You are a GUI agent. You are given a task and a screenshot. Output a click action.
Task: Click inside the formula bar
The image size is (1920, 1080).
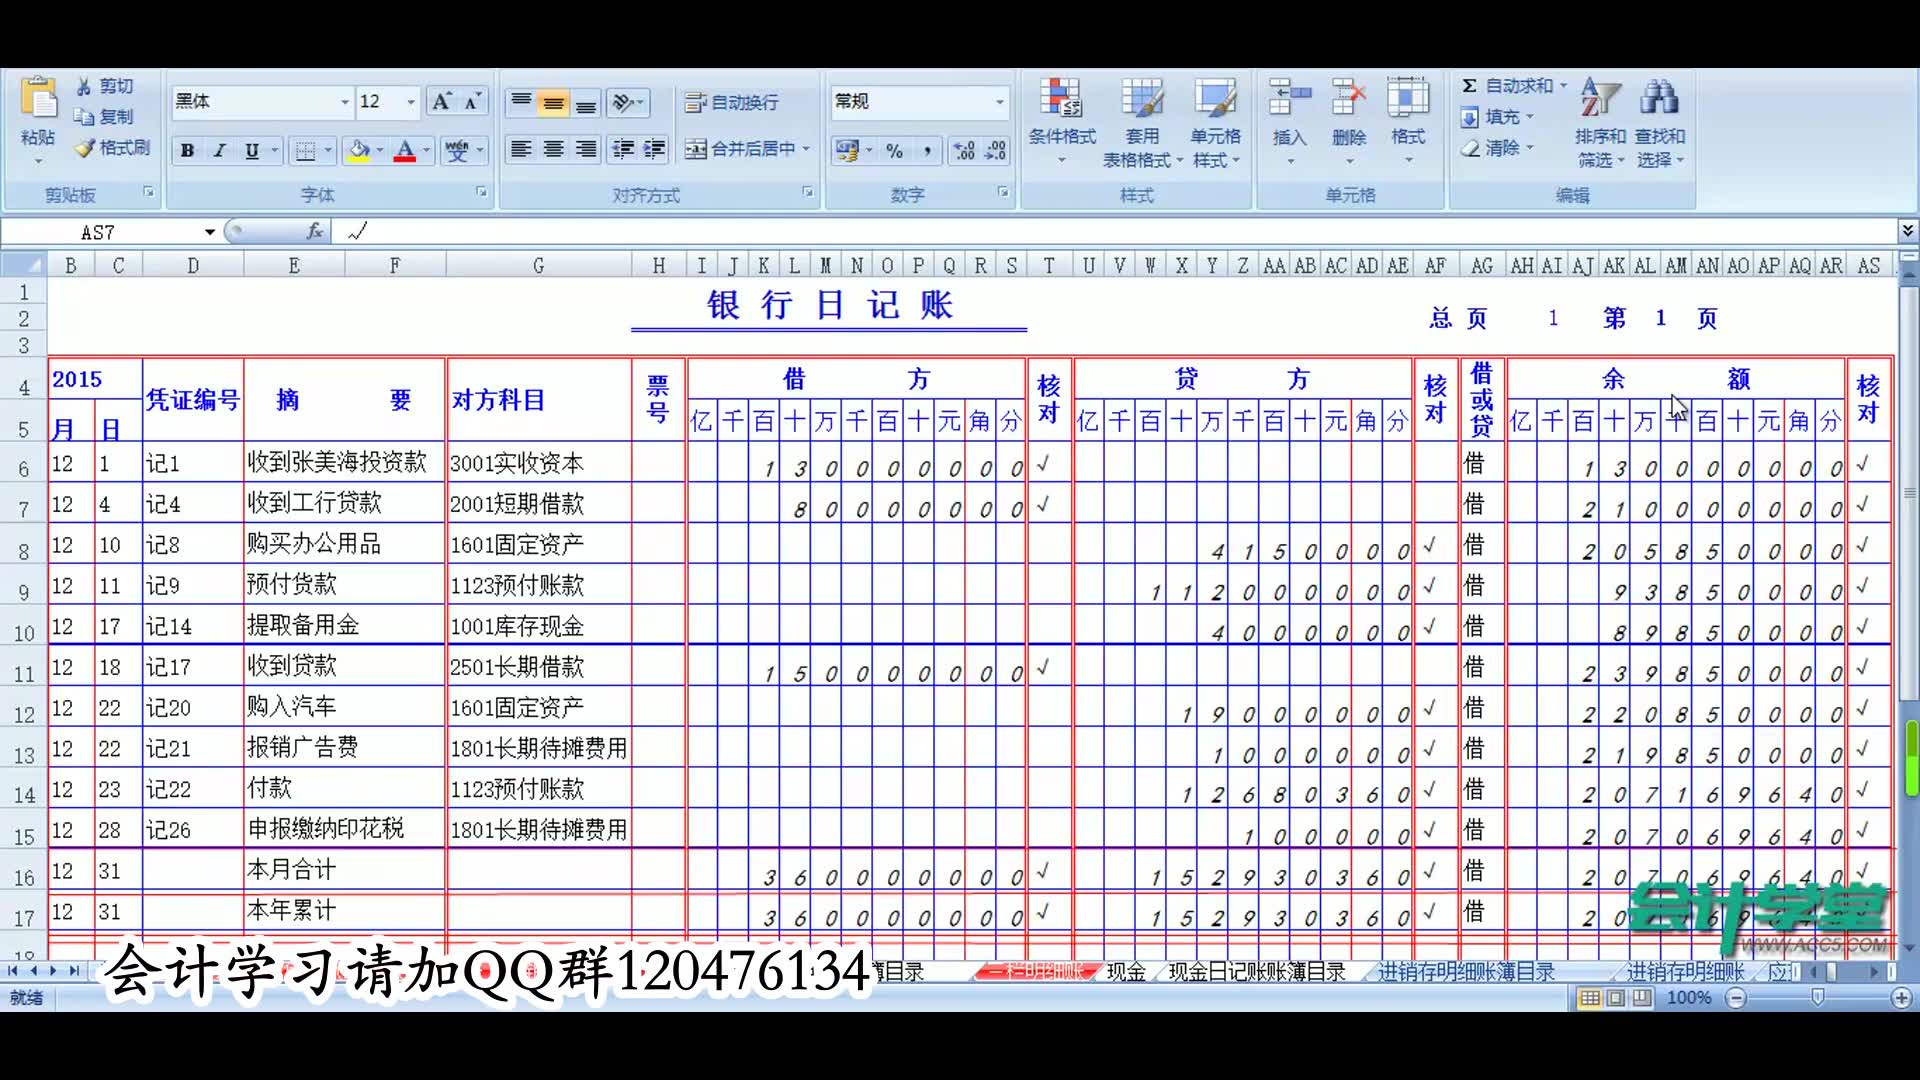(x=700, y=231)
